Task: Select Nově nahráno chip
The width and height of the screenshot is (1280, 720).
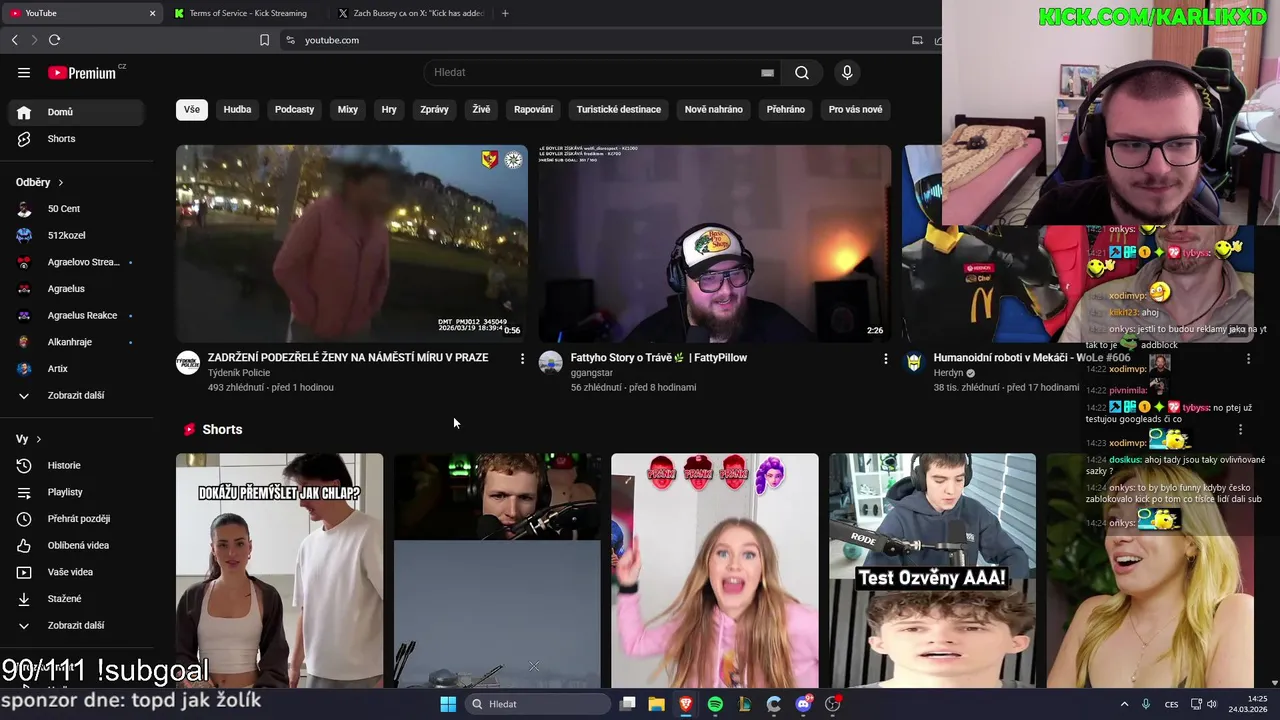Action: pos(713,109)
